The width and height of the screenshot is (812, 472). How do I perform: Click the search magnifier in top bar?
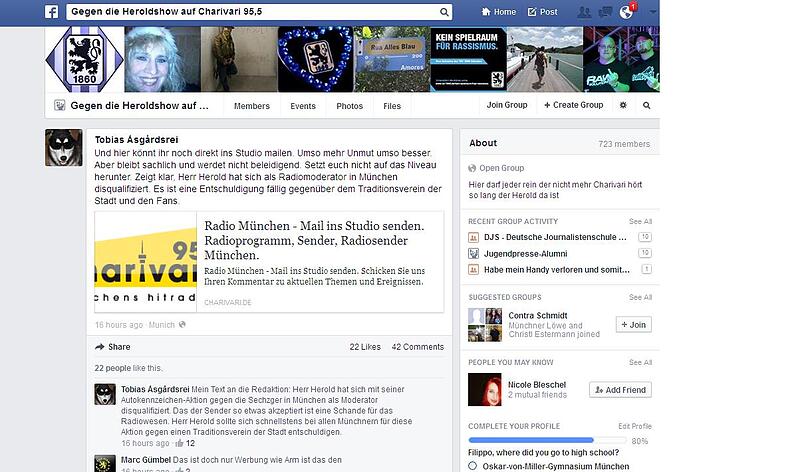(444, 12)
